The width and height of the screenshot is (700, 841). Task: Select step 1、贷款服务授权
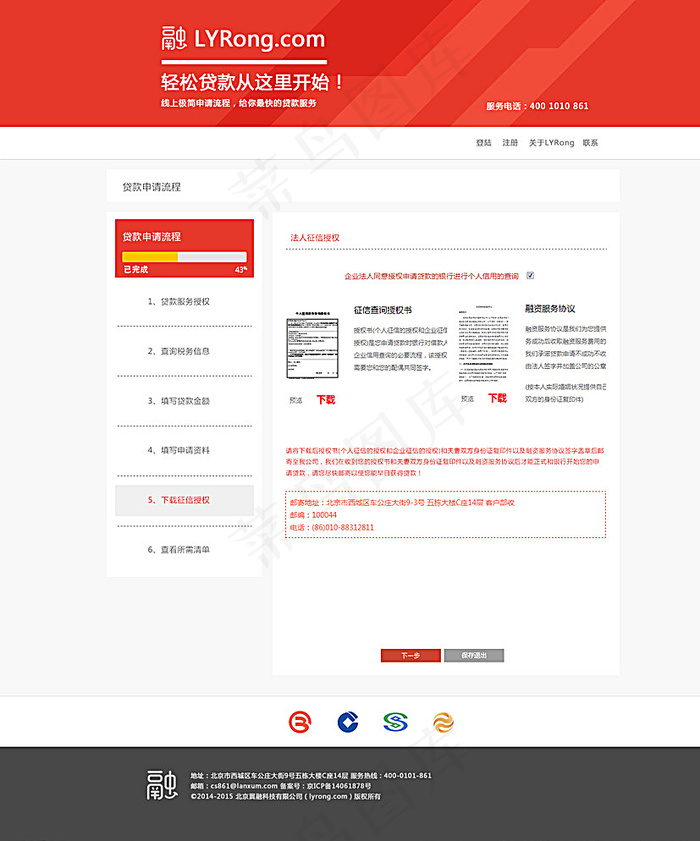click(x=179, y=301)
